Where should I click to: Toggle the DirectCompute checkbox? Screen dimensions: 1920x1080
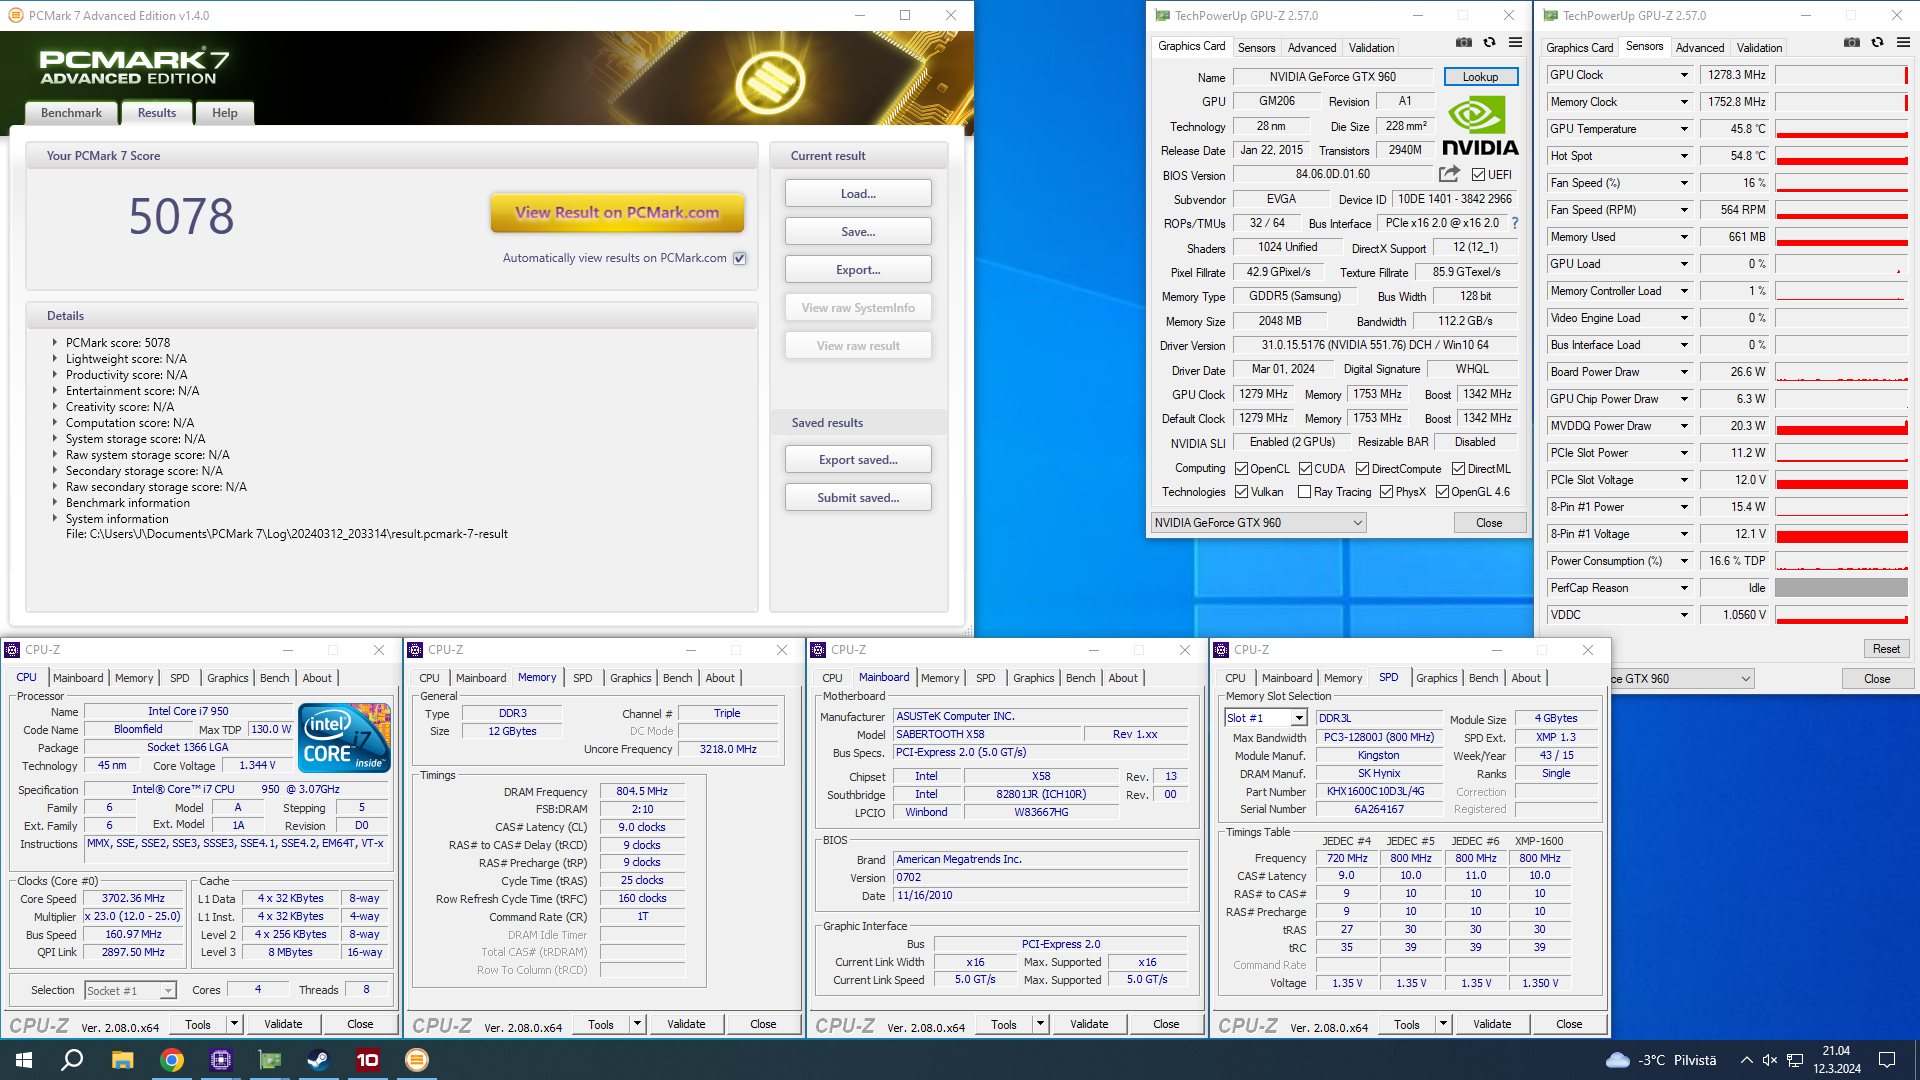1362,469
